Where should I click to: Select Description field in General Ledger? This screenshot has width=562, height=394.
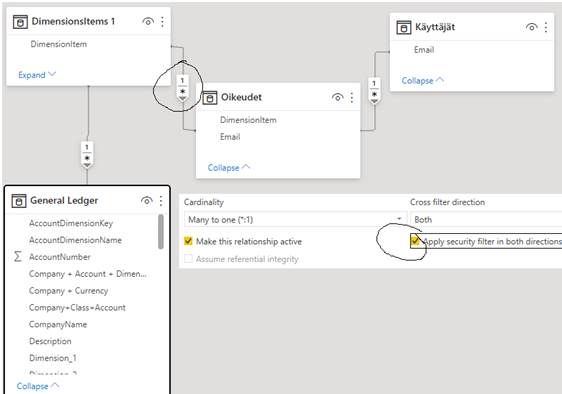pyautogui.click(x=50, y=341)
